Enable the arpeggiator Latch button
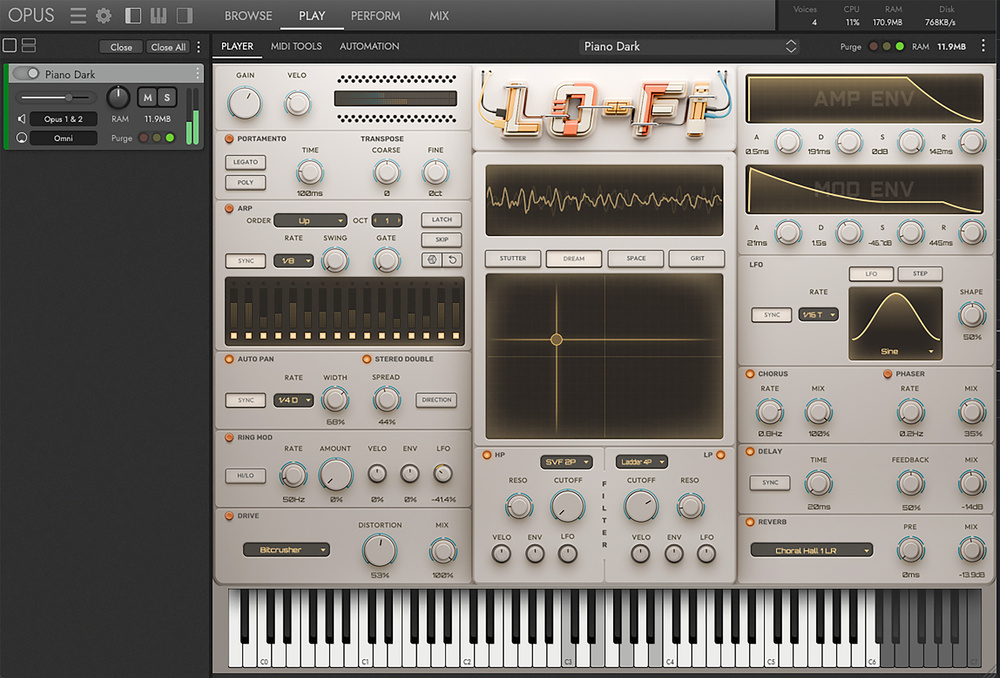Viewport: 1000px width, 678px height. pyautogui.click(x=441, y=219)
